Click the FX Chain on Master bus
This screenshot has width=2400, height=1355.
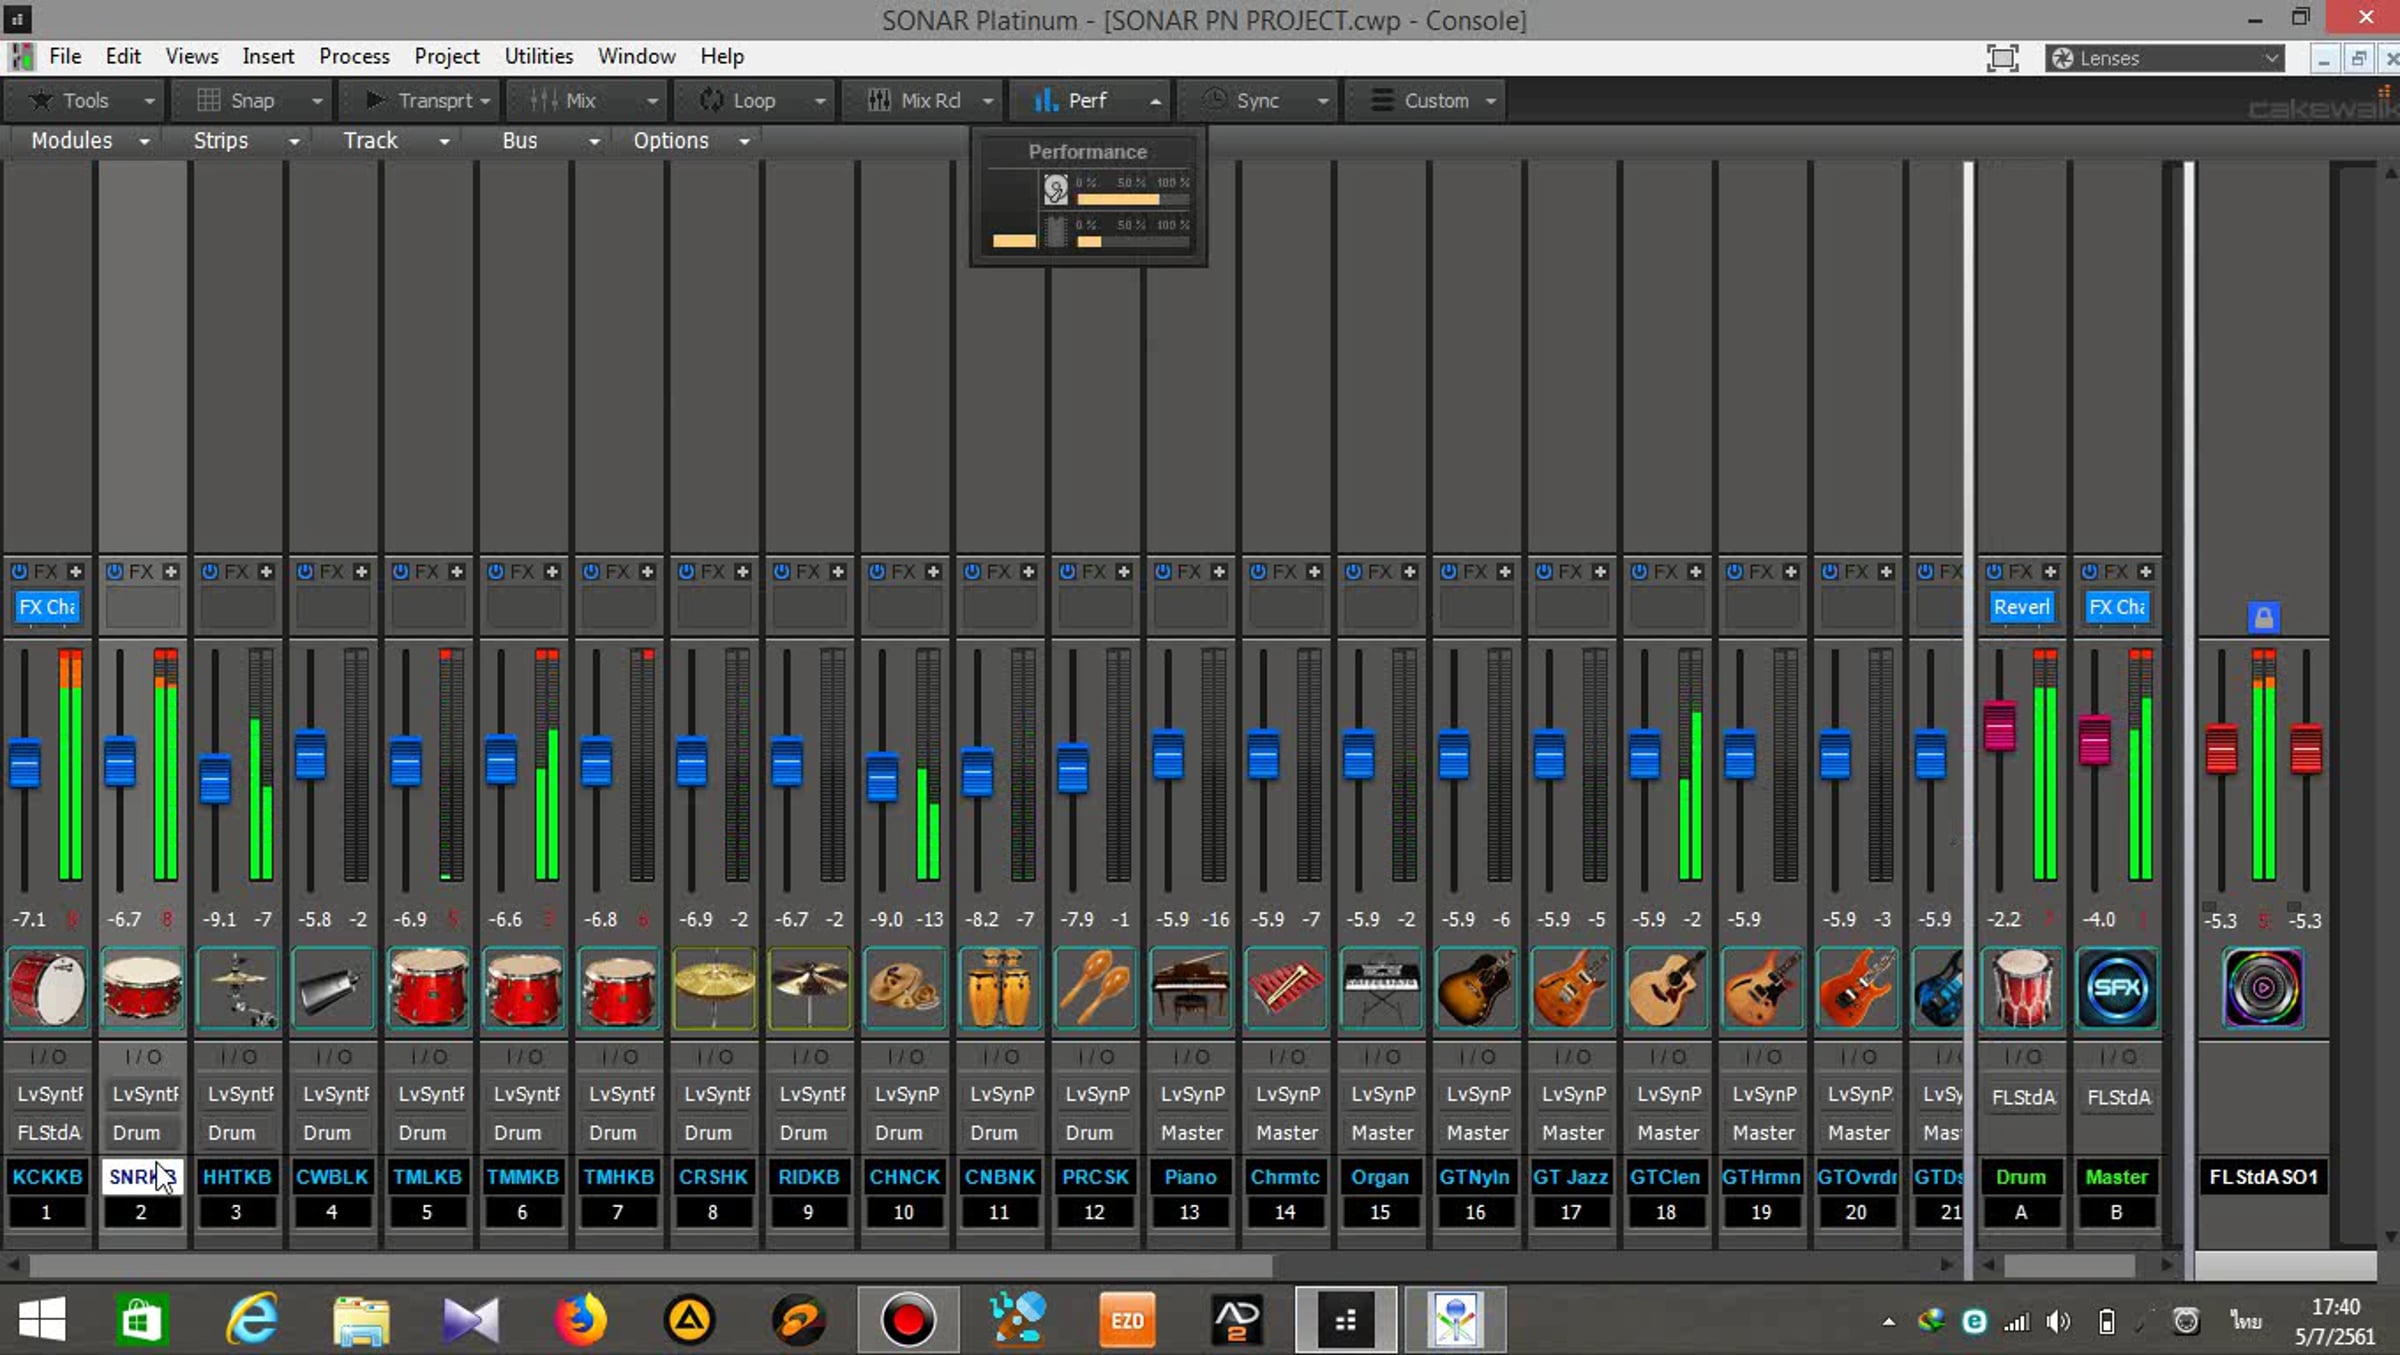(x=2116, y=607)
